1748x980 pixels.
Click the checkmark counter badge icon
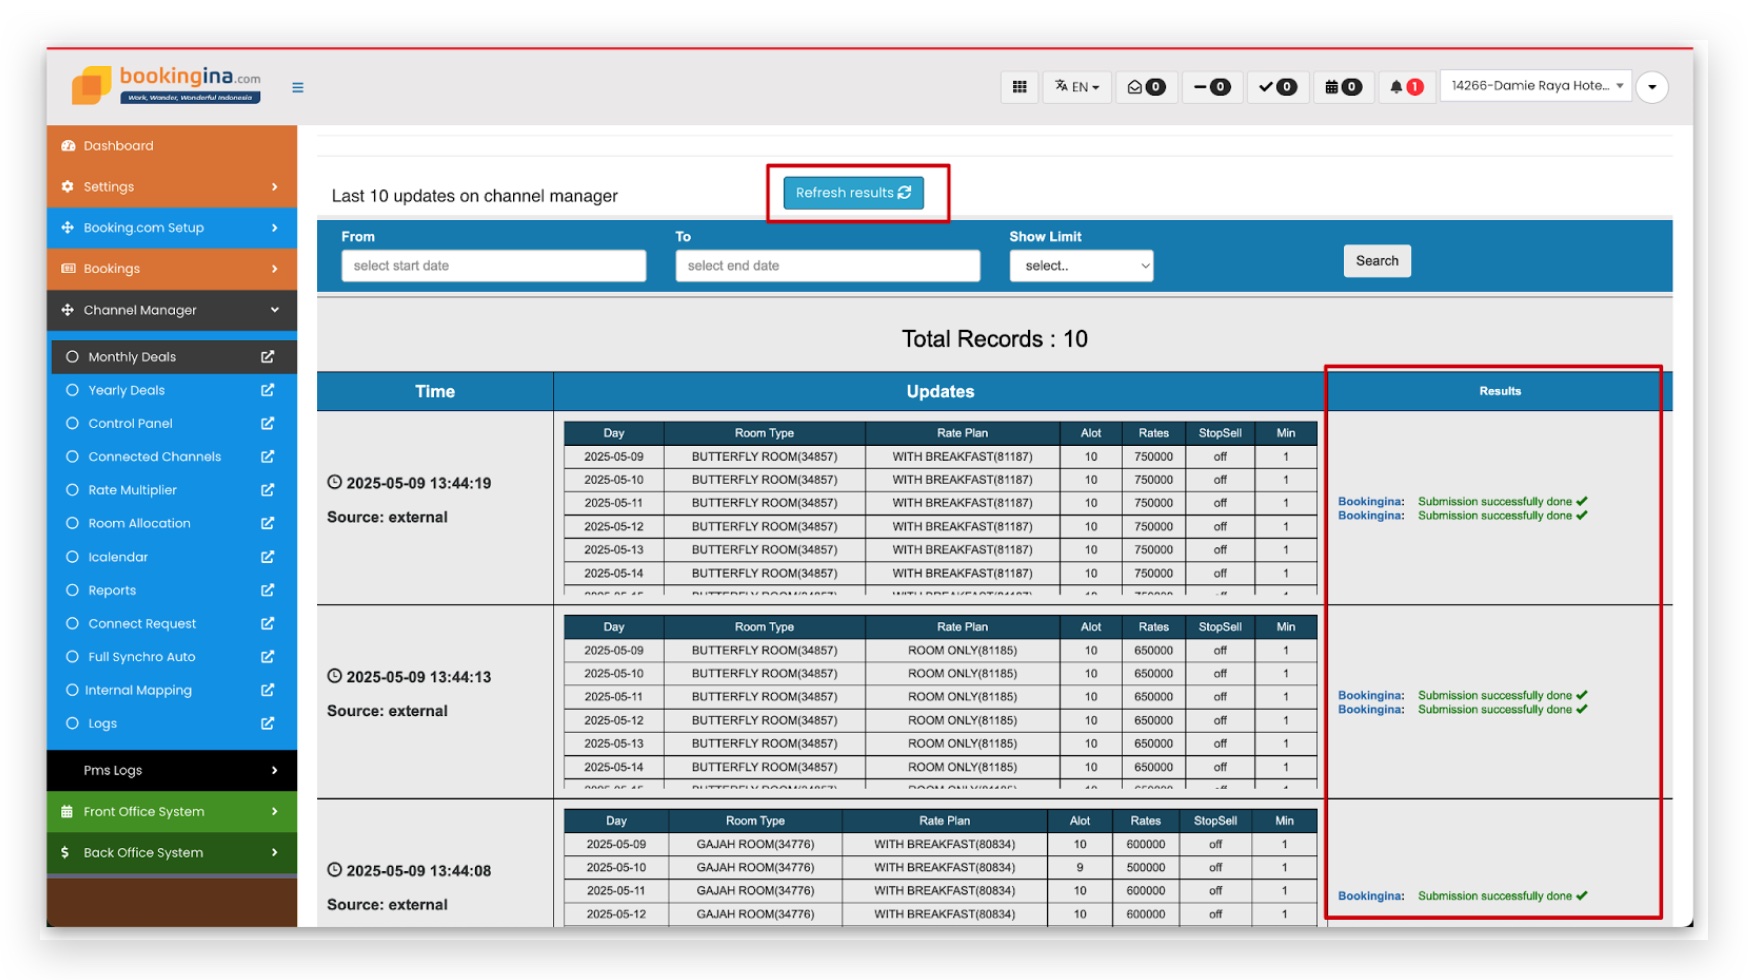pos(1277,87)
